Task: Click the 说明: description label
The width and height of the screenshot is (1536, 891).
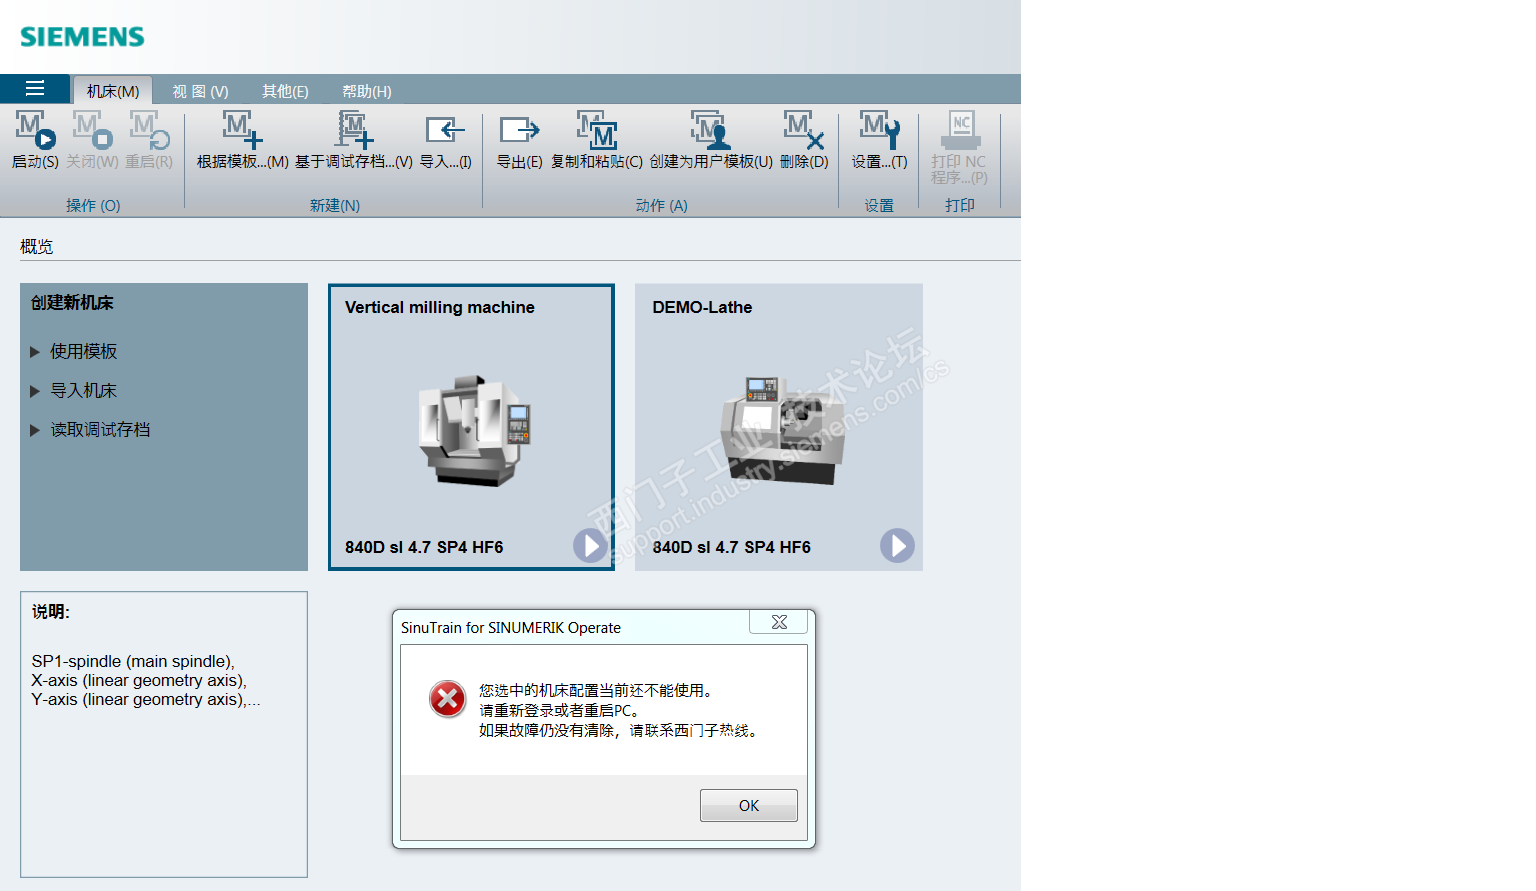Action: [x=51, y=611]
